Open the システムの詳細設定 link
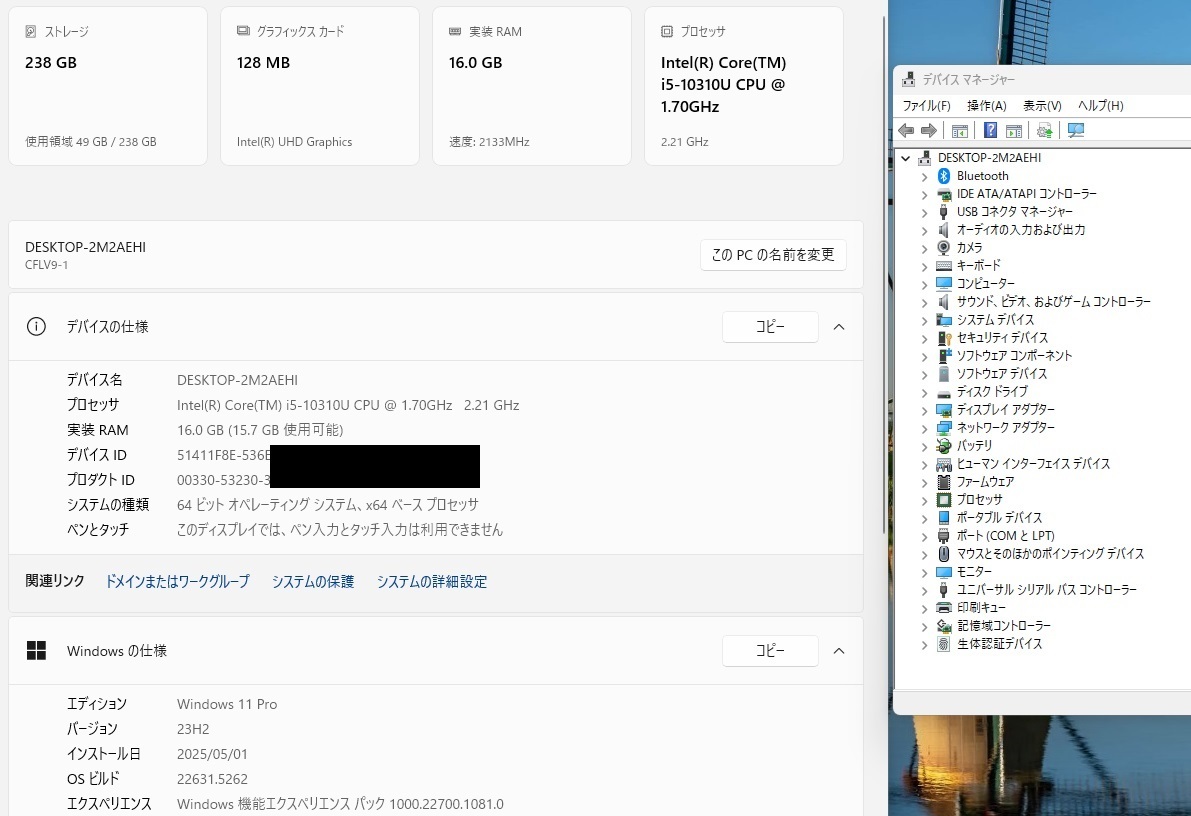Image resolution: width=1191 pixels, height=816 pixels. (x=431, y=581)
